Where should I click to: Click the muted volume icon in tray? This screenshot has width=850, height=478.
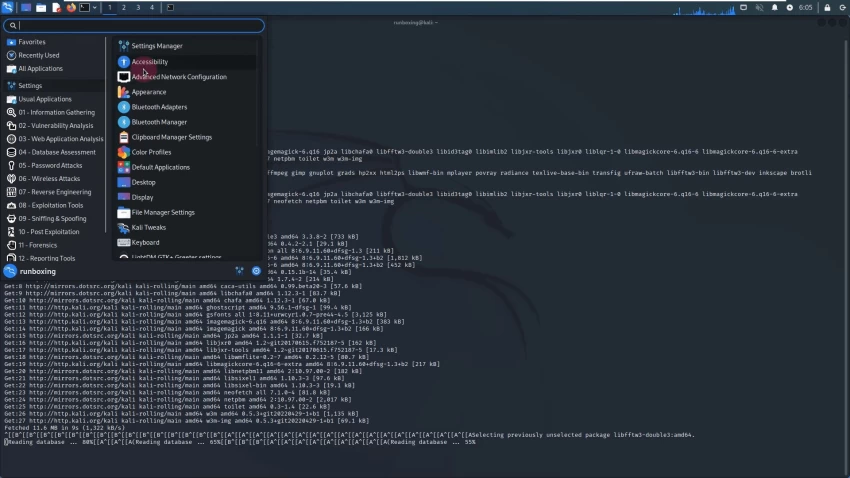pos(759,8)
